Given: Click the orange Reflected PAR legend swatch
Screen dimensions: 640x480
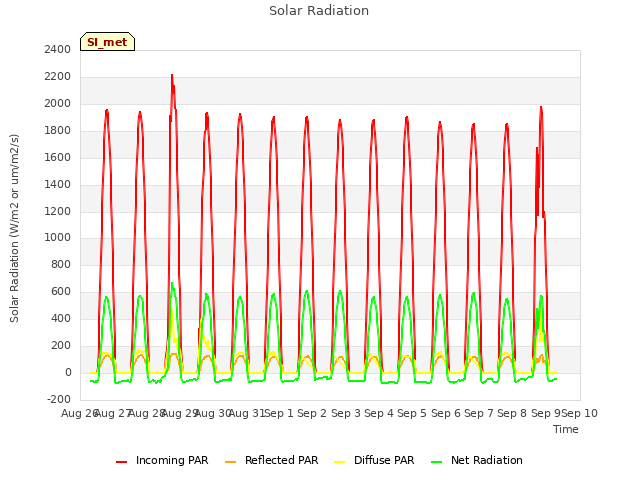Looking at the screenshot, I should click(x=231, y=462).
